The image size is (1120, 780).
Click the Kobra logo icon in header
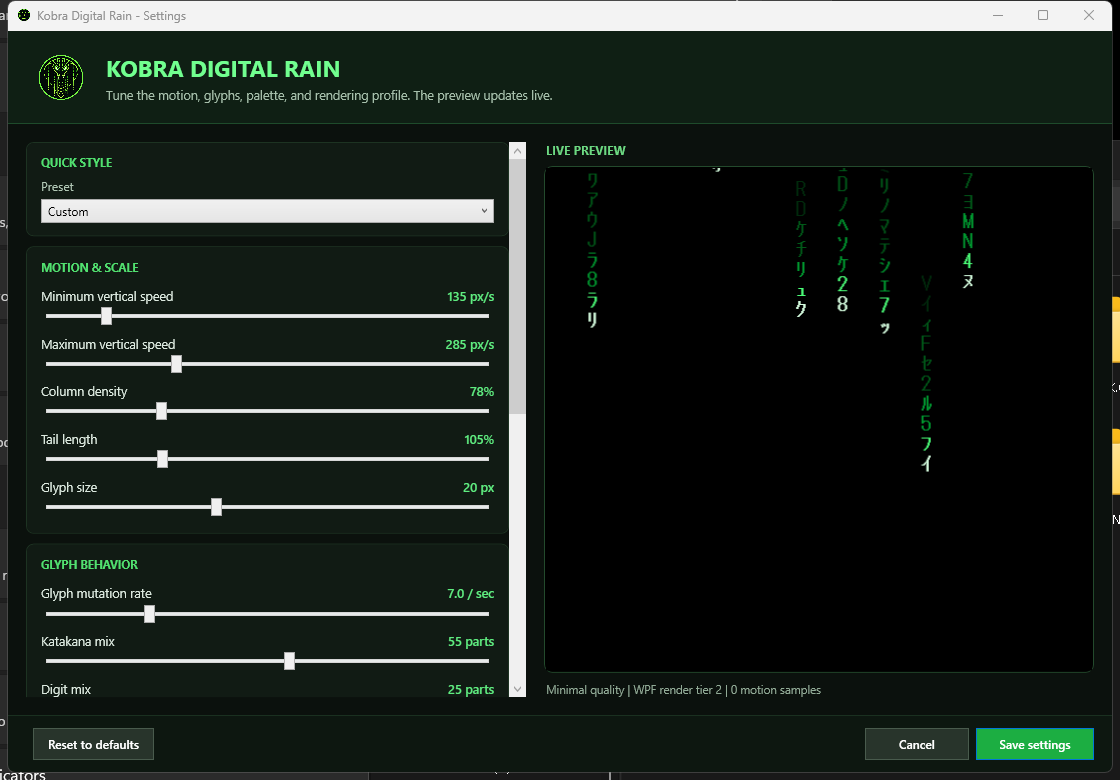(x=61, y=77)
